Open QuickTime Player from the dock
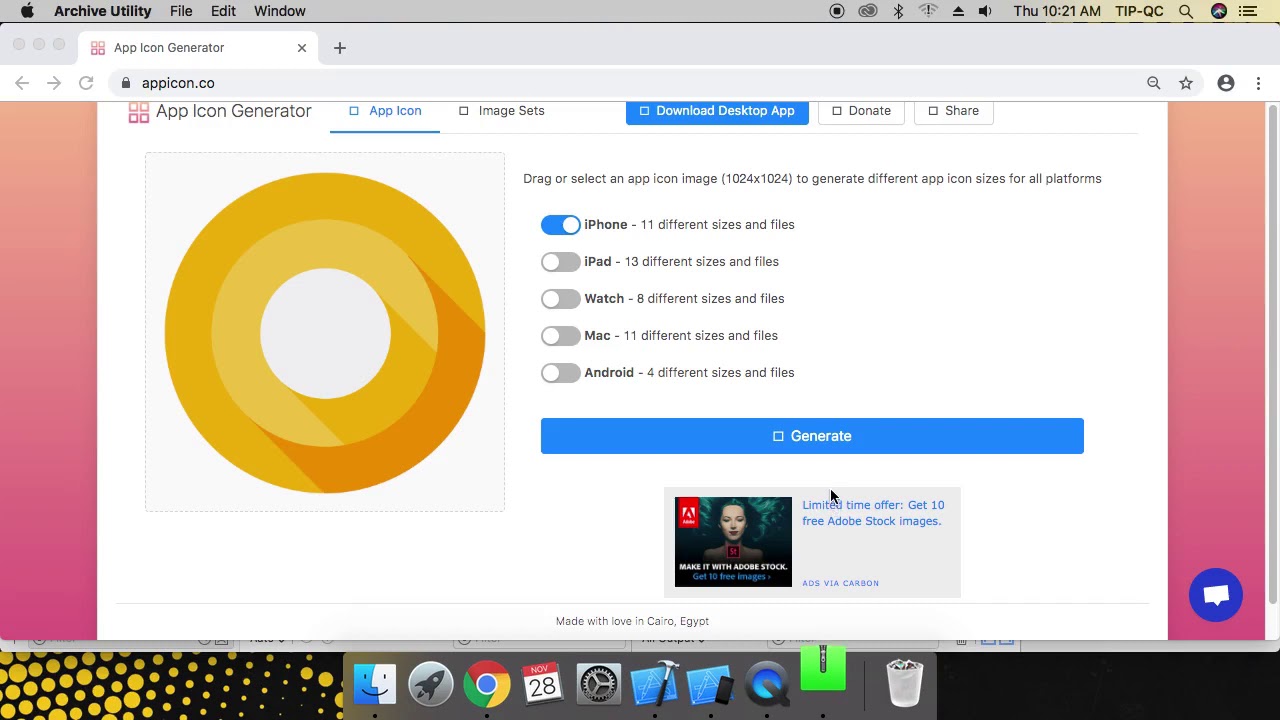1280x720 pixels. coord(767,685)
